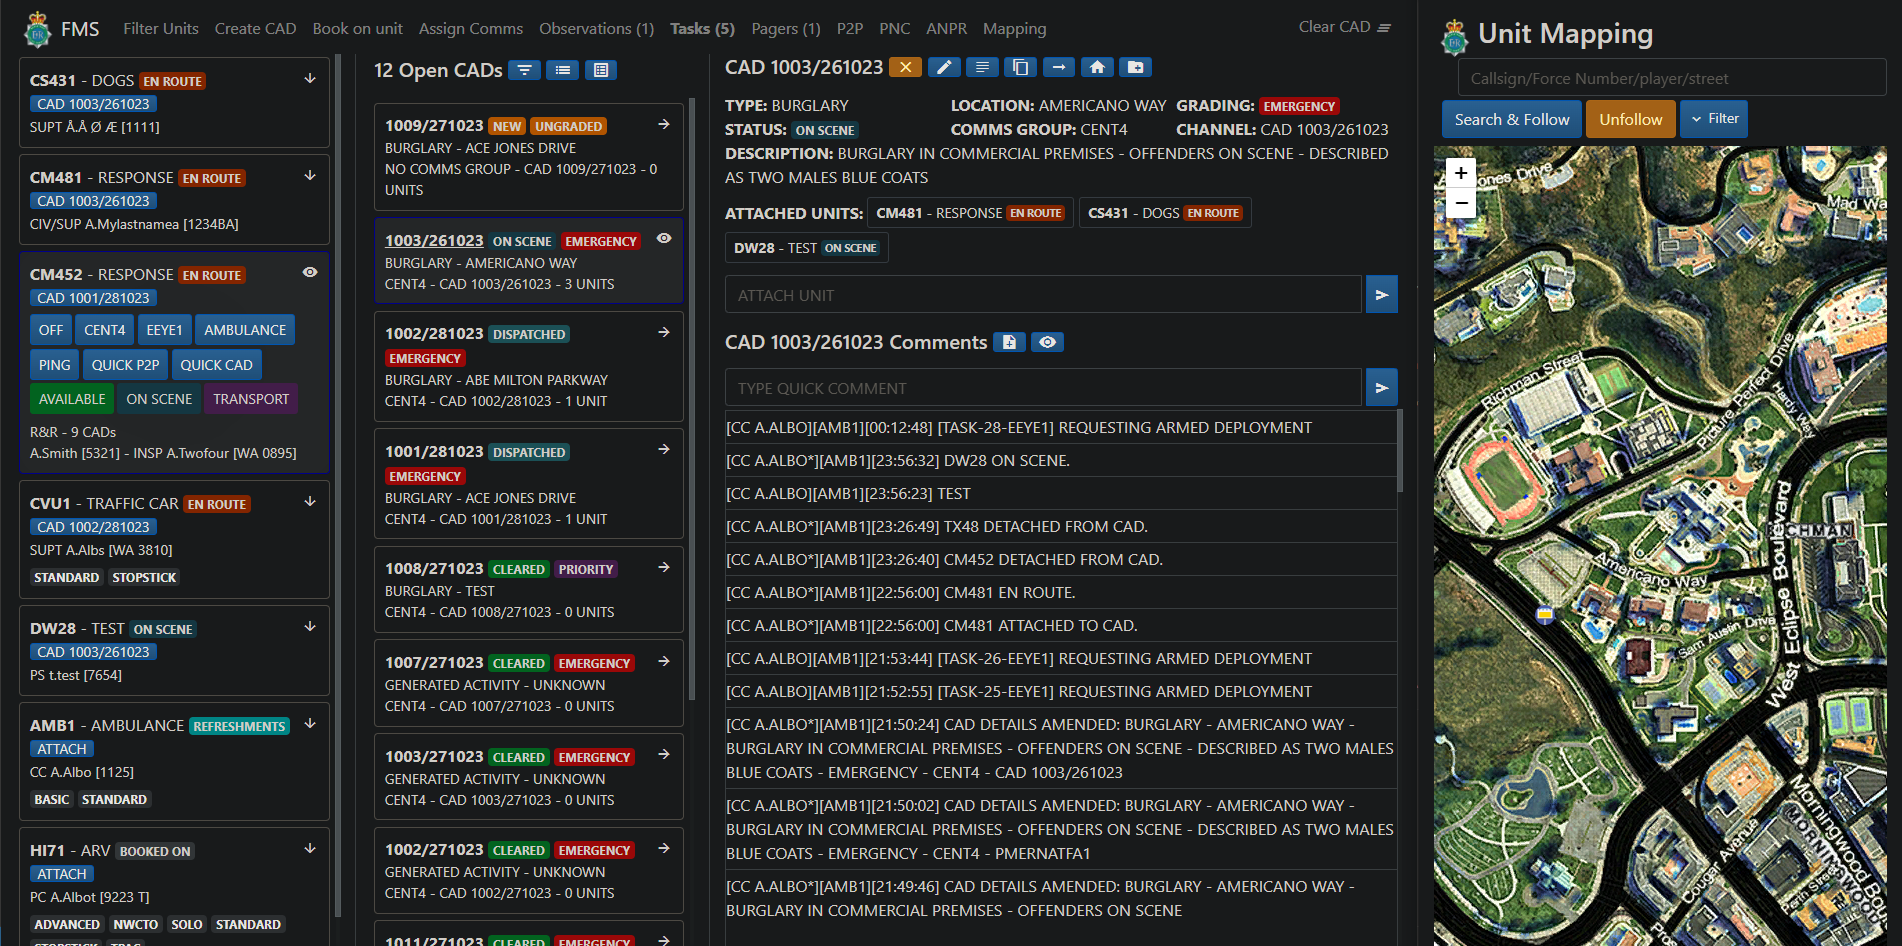Click the add-folder icon in CAD header
The height and width of the screenshot is (946, 1902).
[1135, 67]
